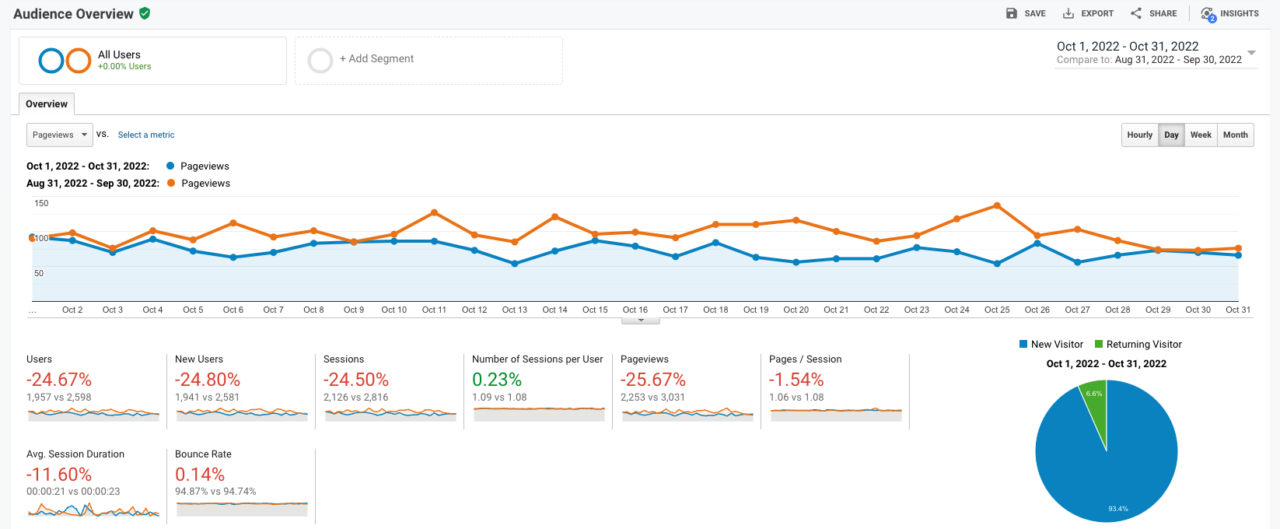1280x529 pixels.
Task: Select the Day view button
Action: point(1170,135)
